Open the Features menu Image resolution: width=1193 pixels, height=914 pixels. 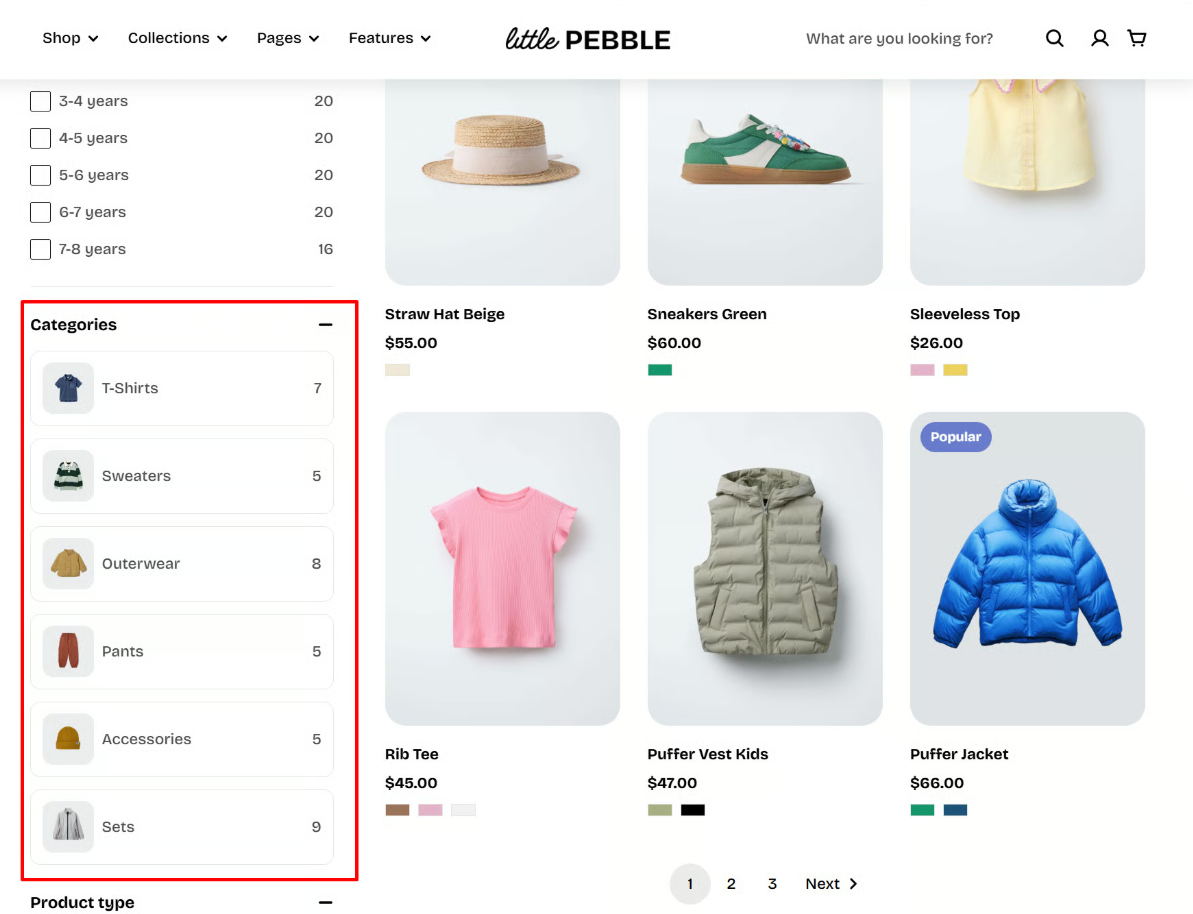[390, 38]
